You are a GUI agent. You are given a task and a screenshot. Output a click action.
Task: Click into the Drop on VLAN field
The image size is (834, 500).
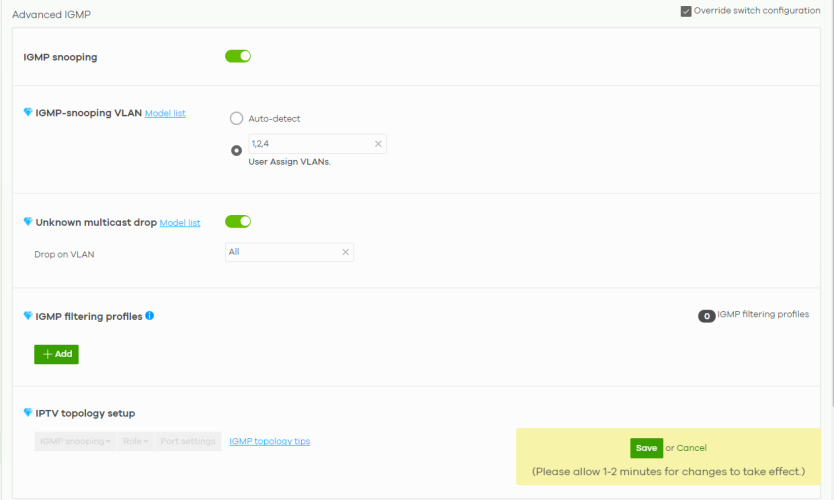tap(282, 252)
